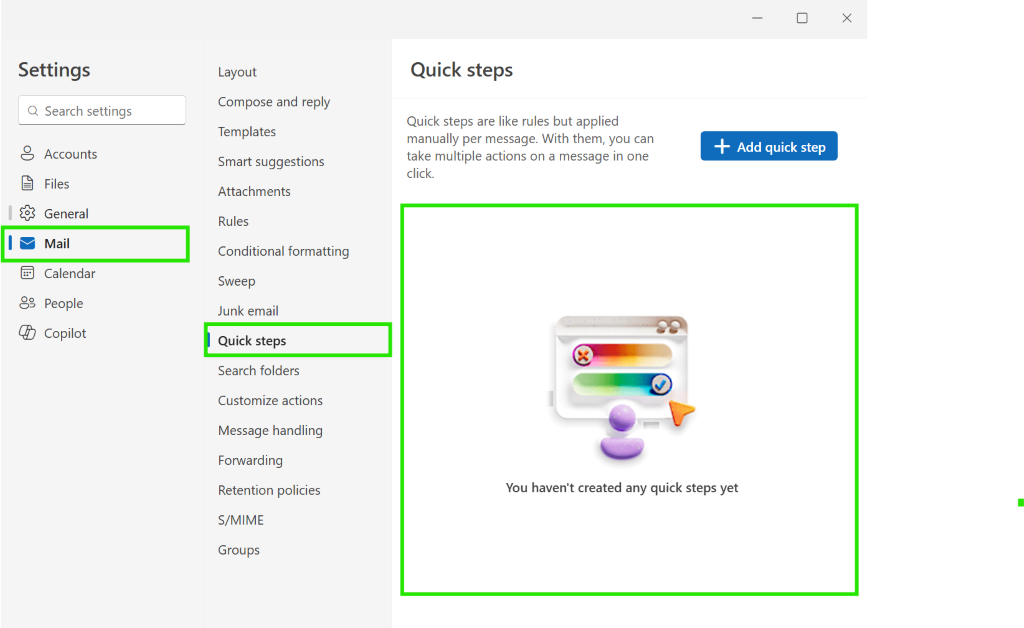Maximize the Settings window
The width and height of the screenshot is (1024, 628).
pyautogui.click(x=802, y=18)
